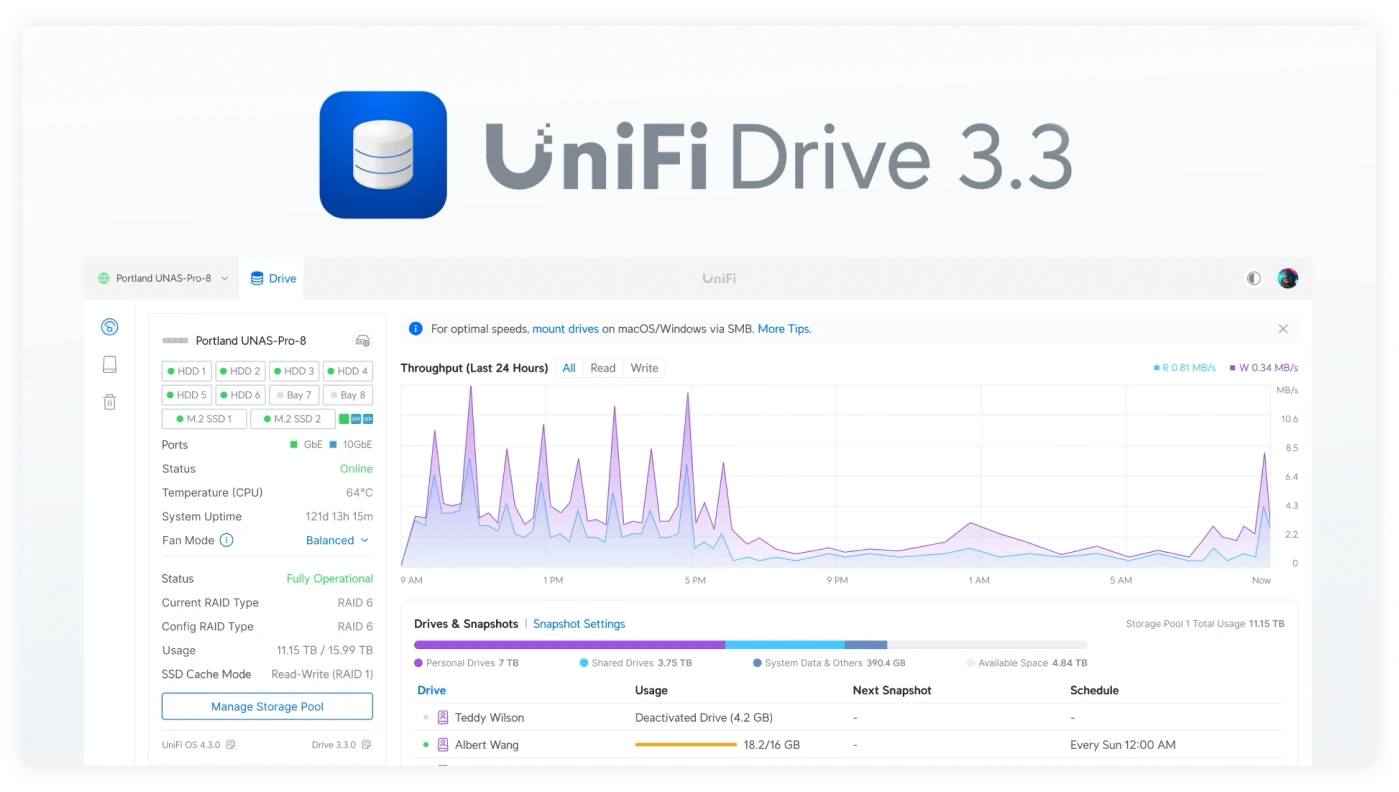Click the user icon next to Albert Wang
This screenshot has height=792, width=1399.
[x=443, y=745]
